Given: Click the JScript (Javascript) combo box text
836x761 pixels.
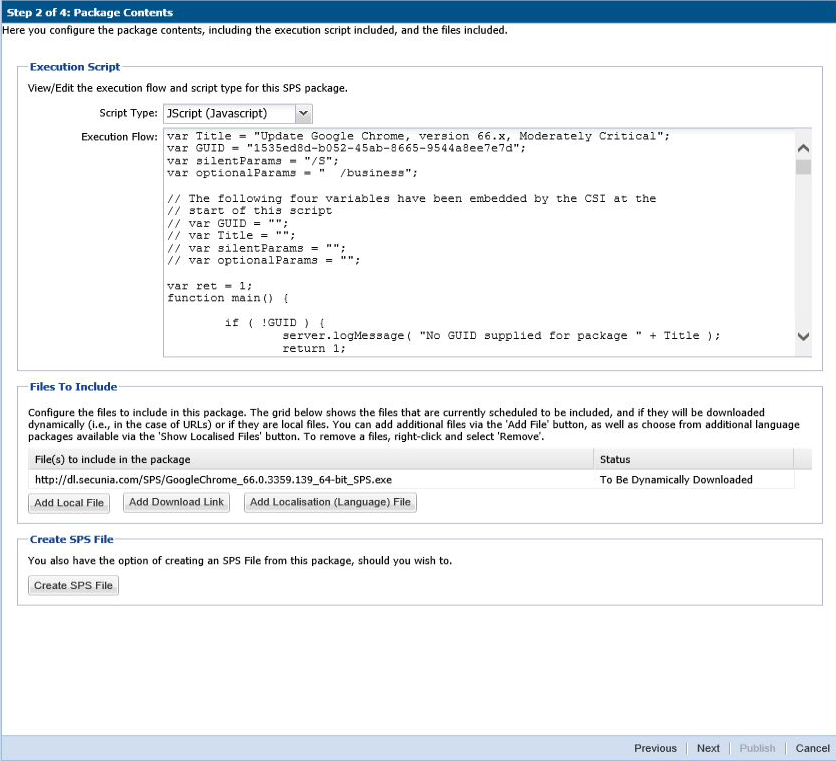Looking at the screenshot, I should tap(229, 114).
